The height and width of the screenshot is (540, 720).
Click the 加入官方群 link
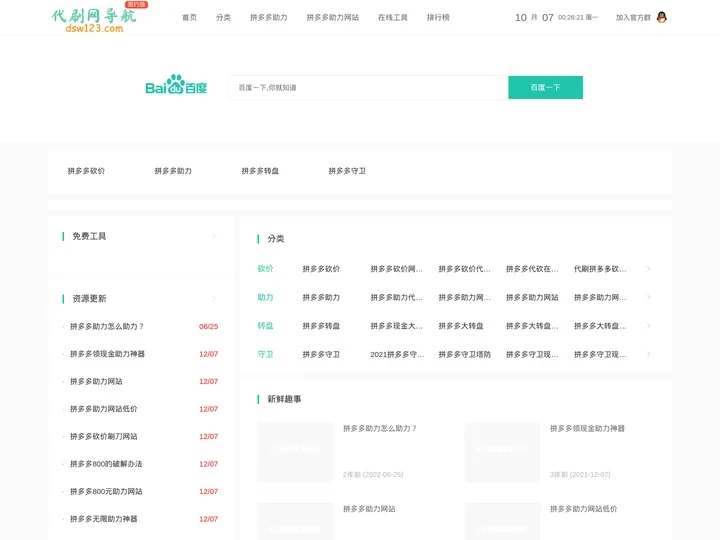[x=633, y=17]
